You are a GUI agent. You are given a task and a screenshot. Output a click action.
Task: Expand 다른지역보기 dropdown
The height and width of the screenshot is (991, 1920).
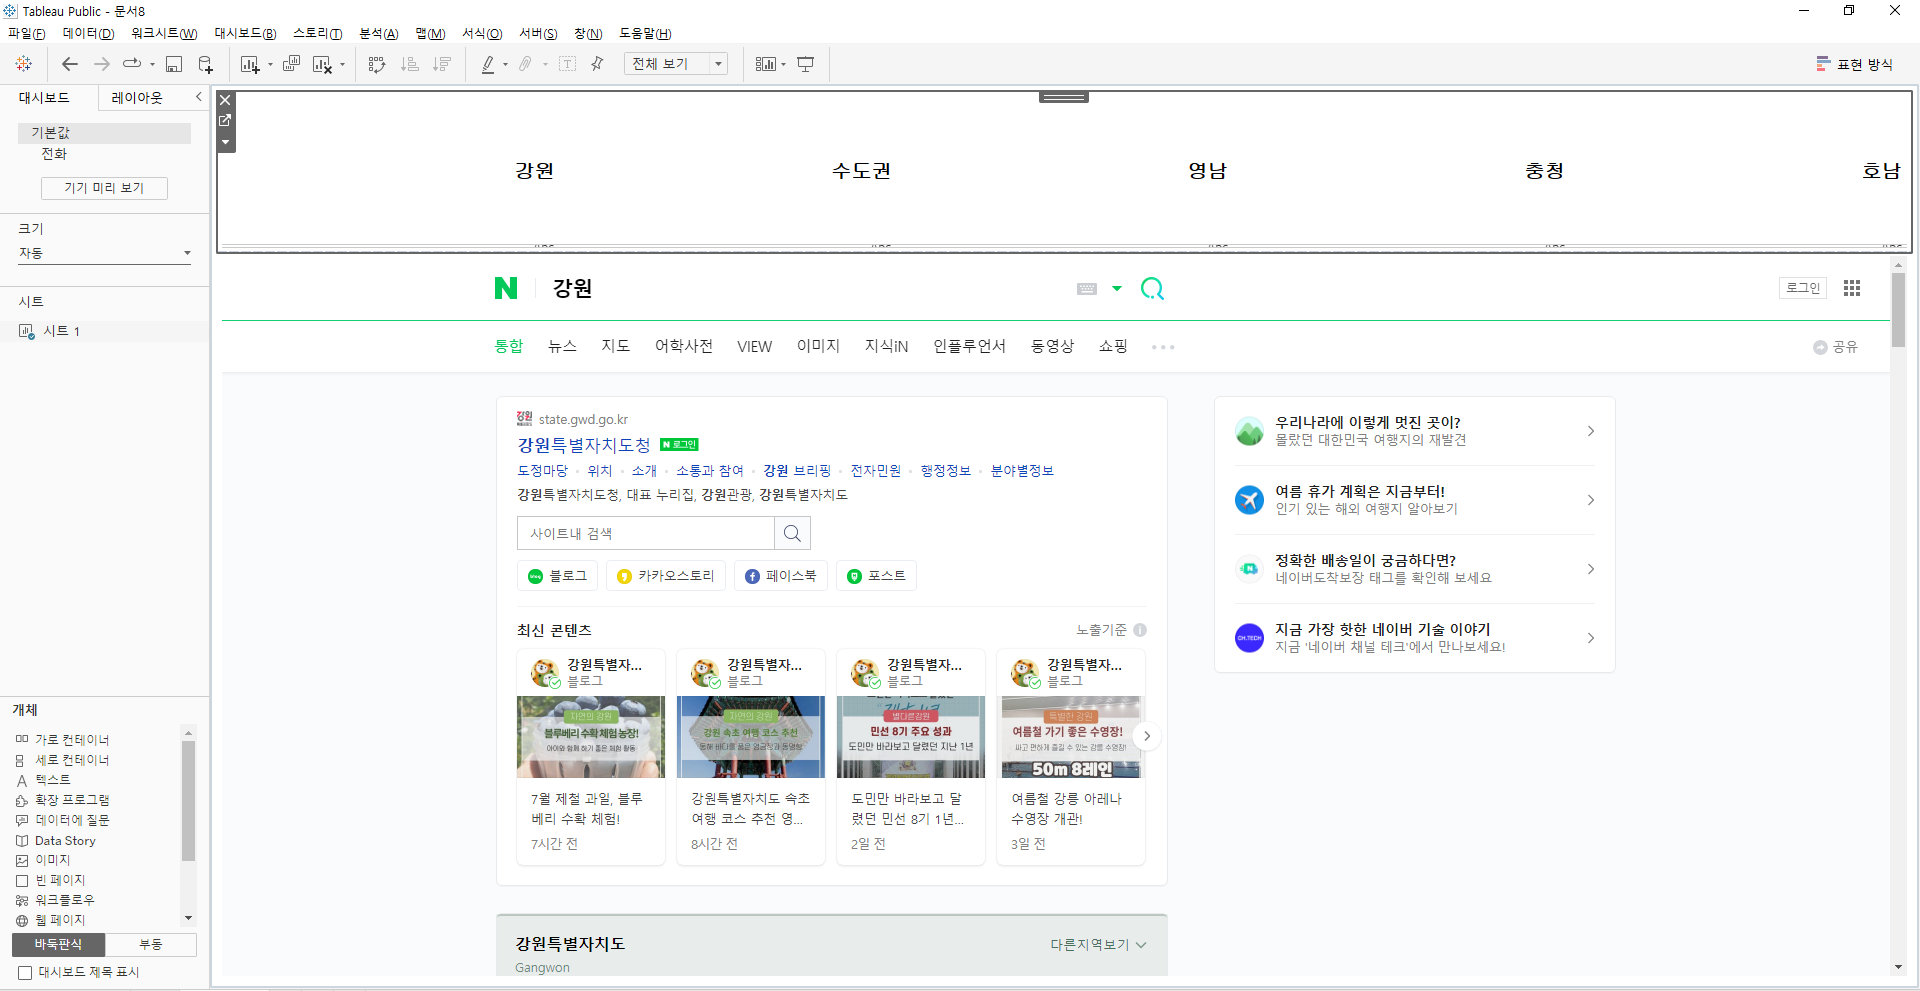(1098, 945)
